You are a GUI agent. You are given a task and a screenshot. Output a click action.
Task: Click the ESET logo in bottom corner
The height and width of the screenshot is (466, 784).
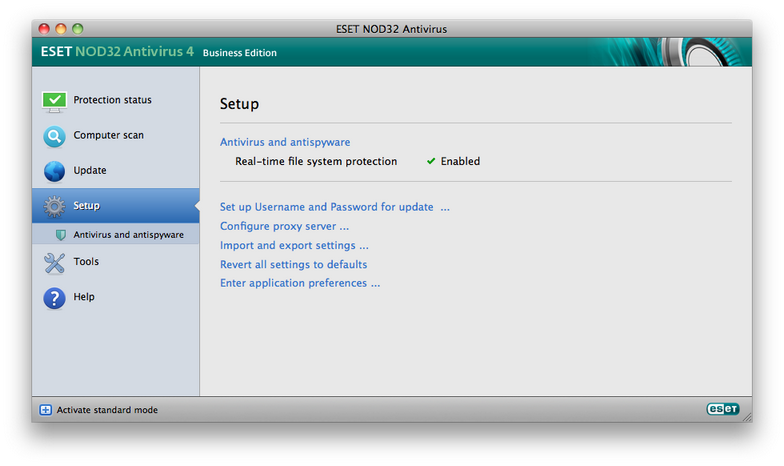(x=723, y=409)
